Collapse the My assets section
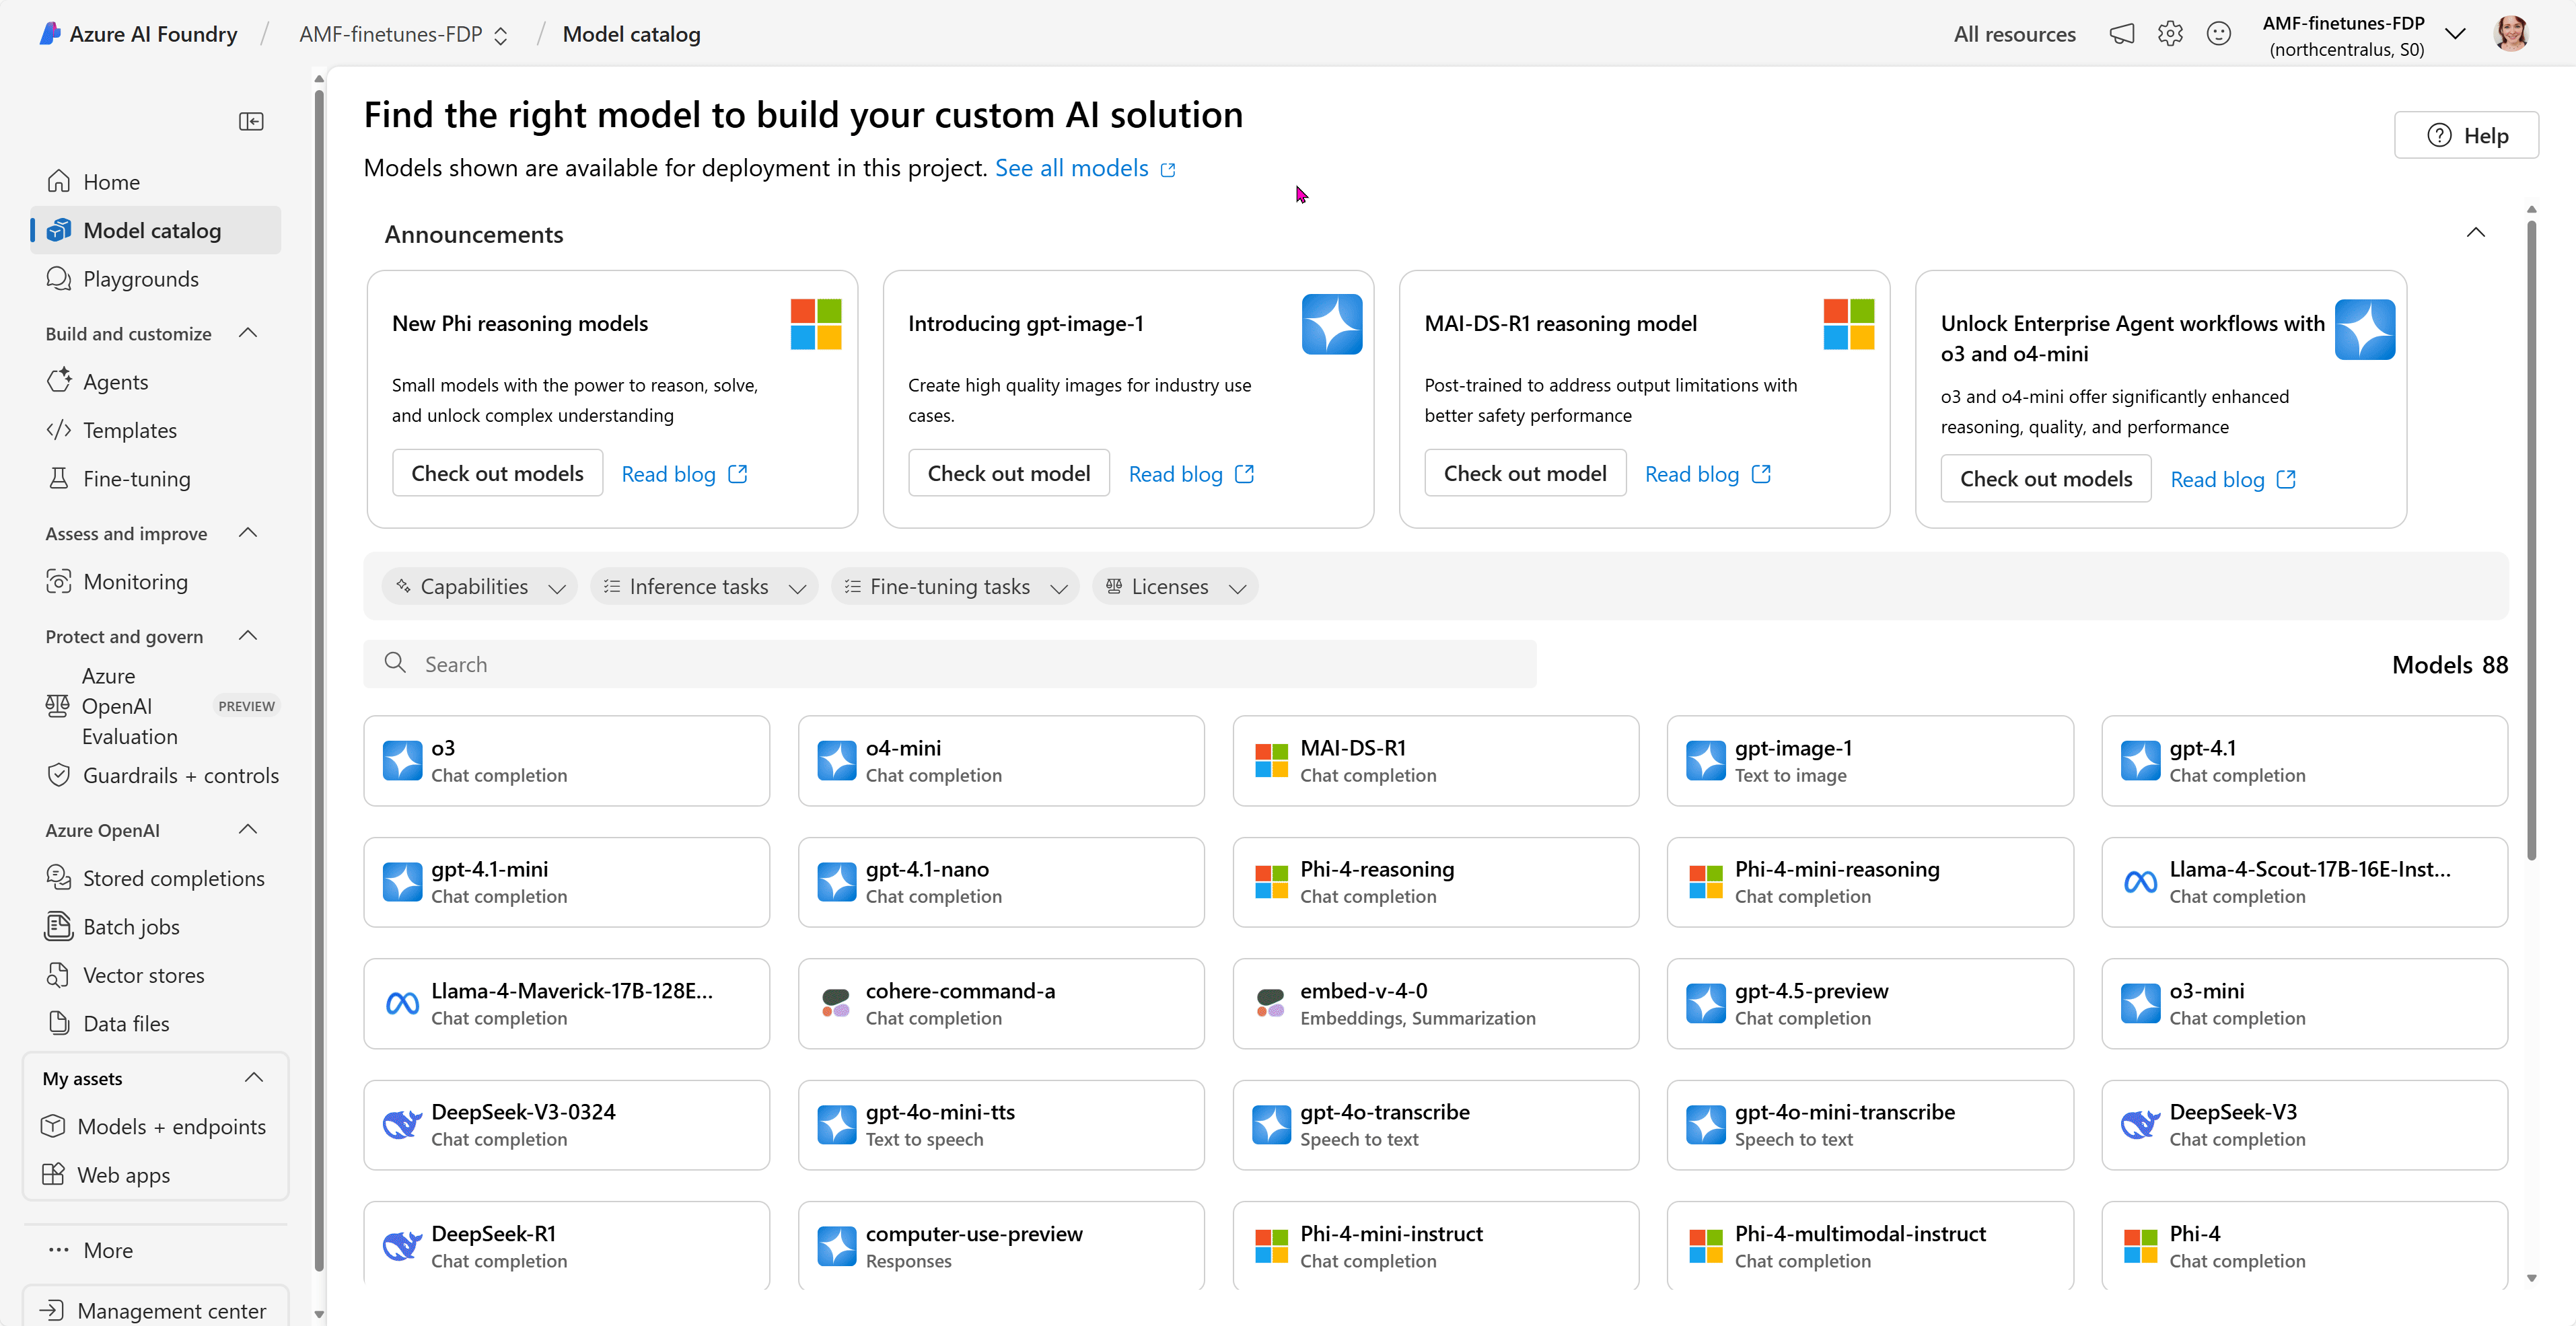Viewport: 2576px width, 1326px height. pyautogui.click(x=254, y=1077)
